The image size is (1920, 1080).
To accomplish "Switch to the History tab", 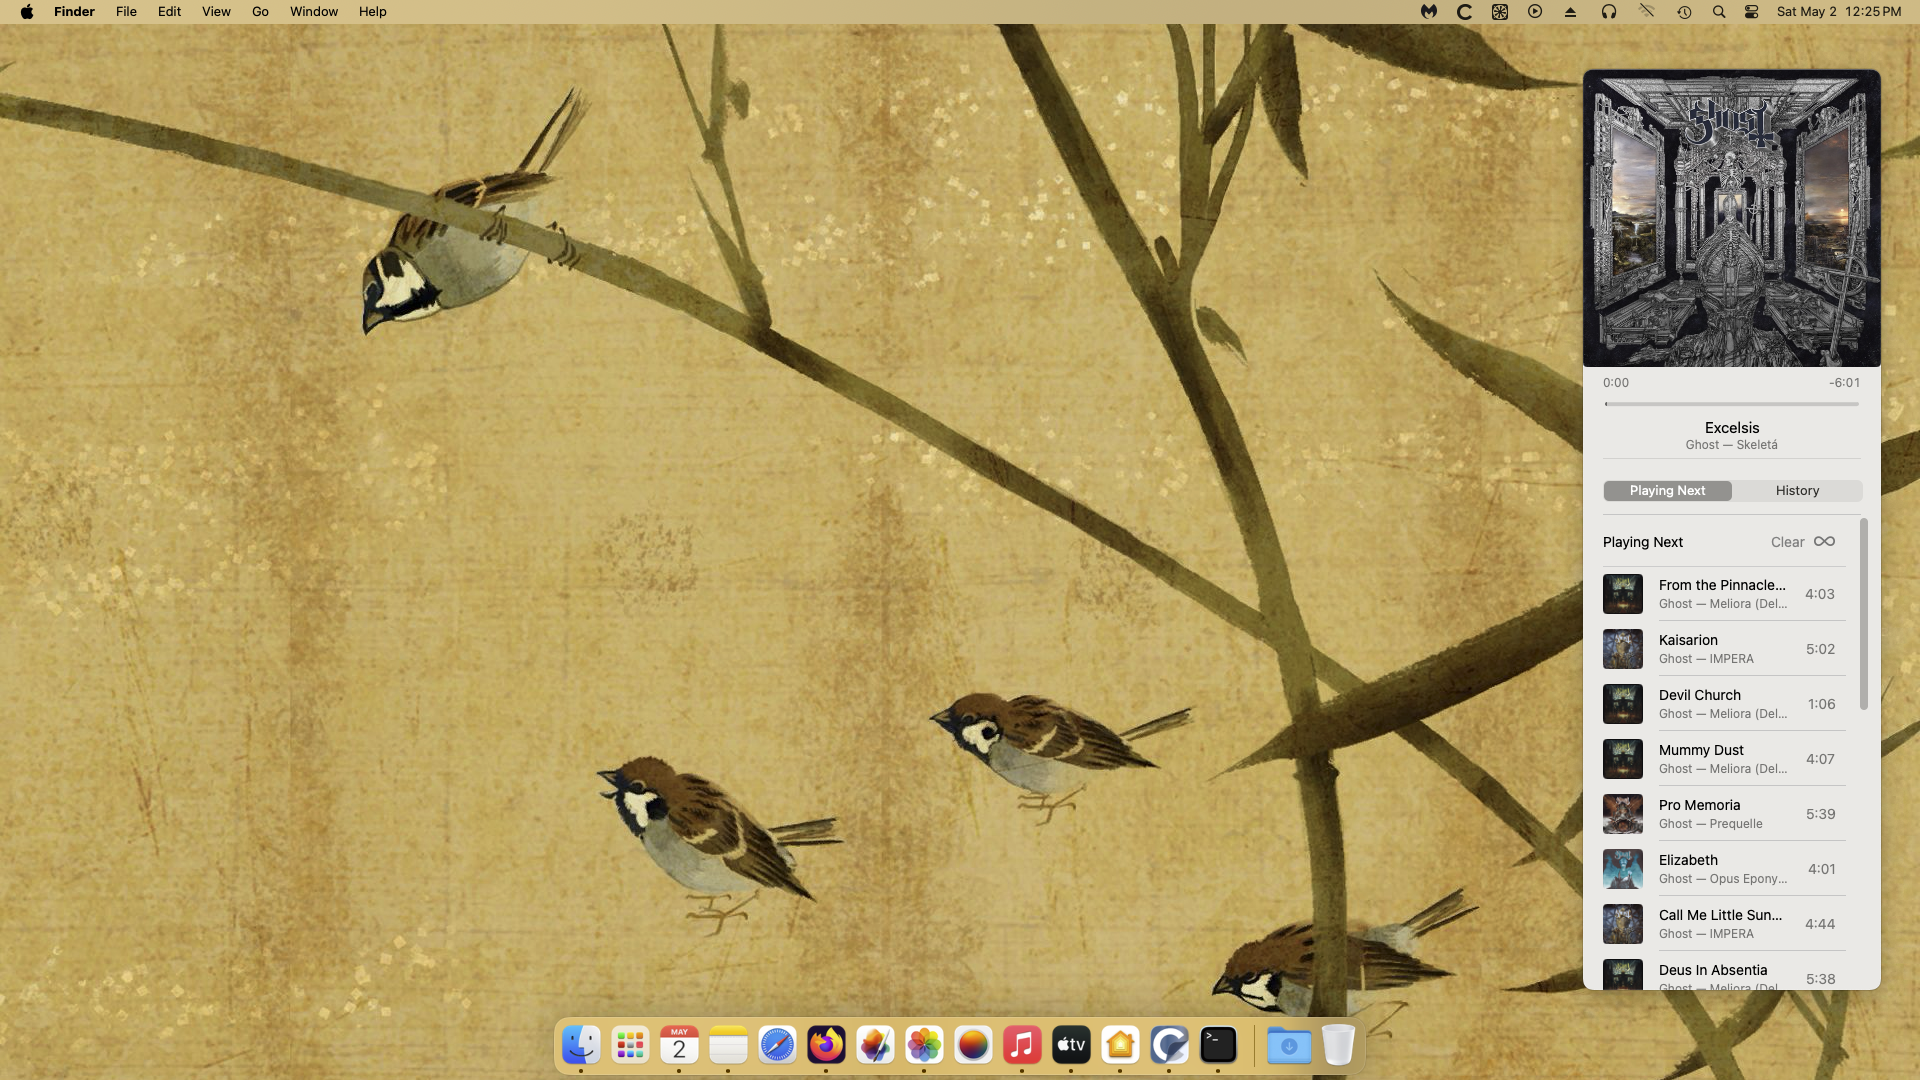I will (x=1797, y=490).
